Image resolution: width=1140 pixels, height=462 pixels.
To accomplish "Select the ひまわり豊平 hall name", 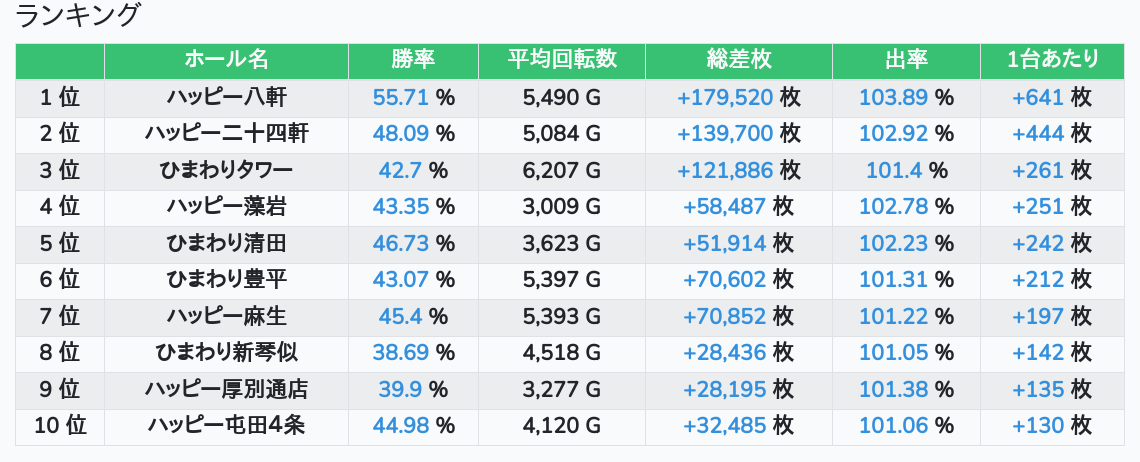I will point(226,280).
